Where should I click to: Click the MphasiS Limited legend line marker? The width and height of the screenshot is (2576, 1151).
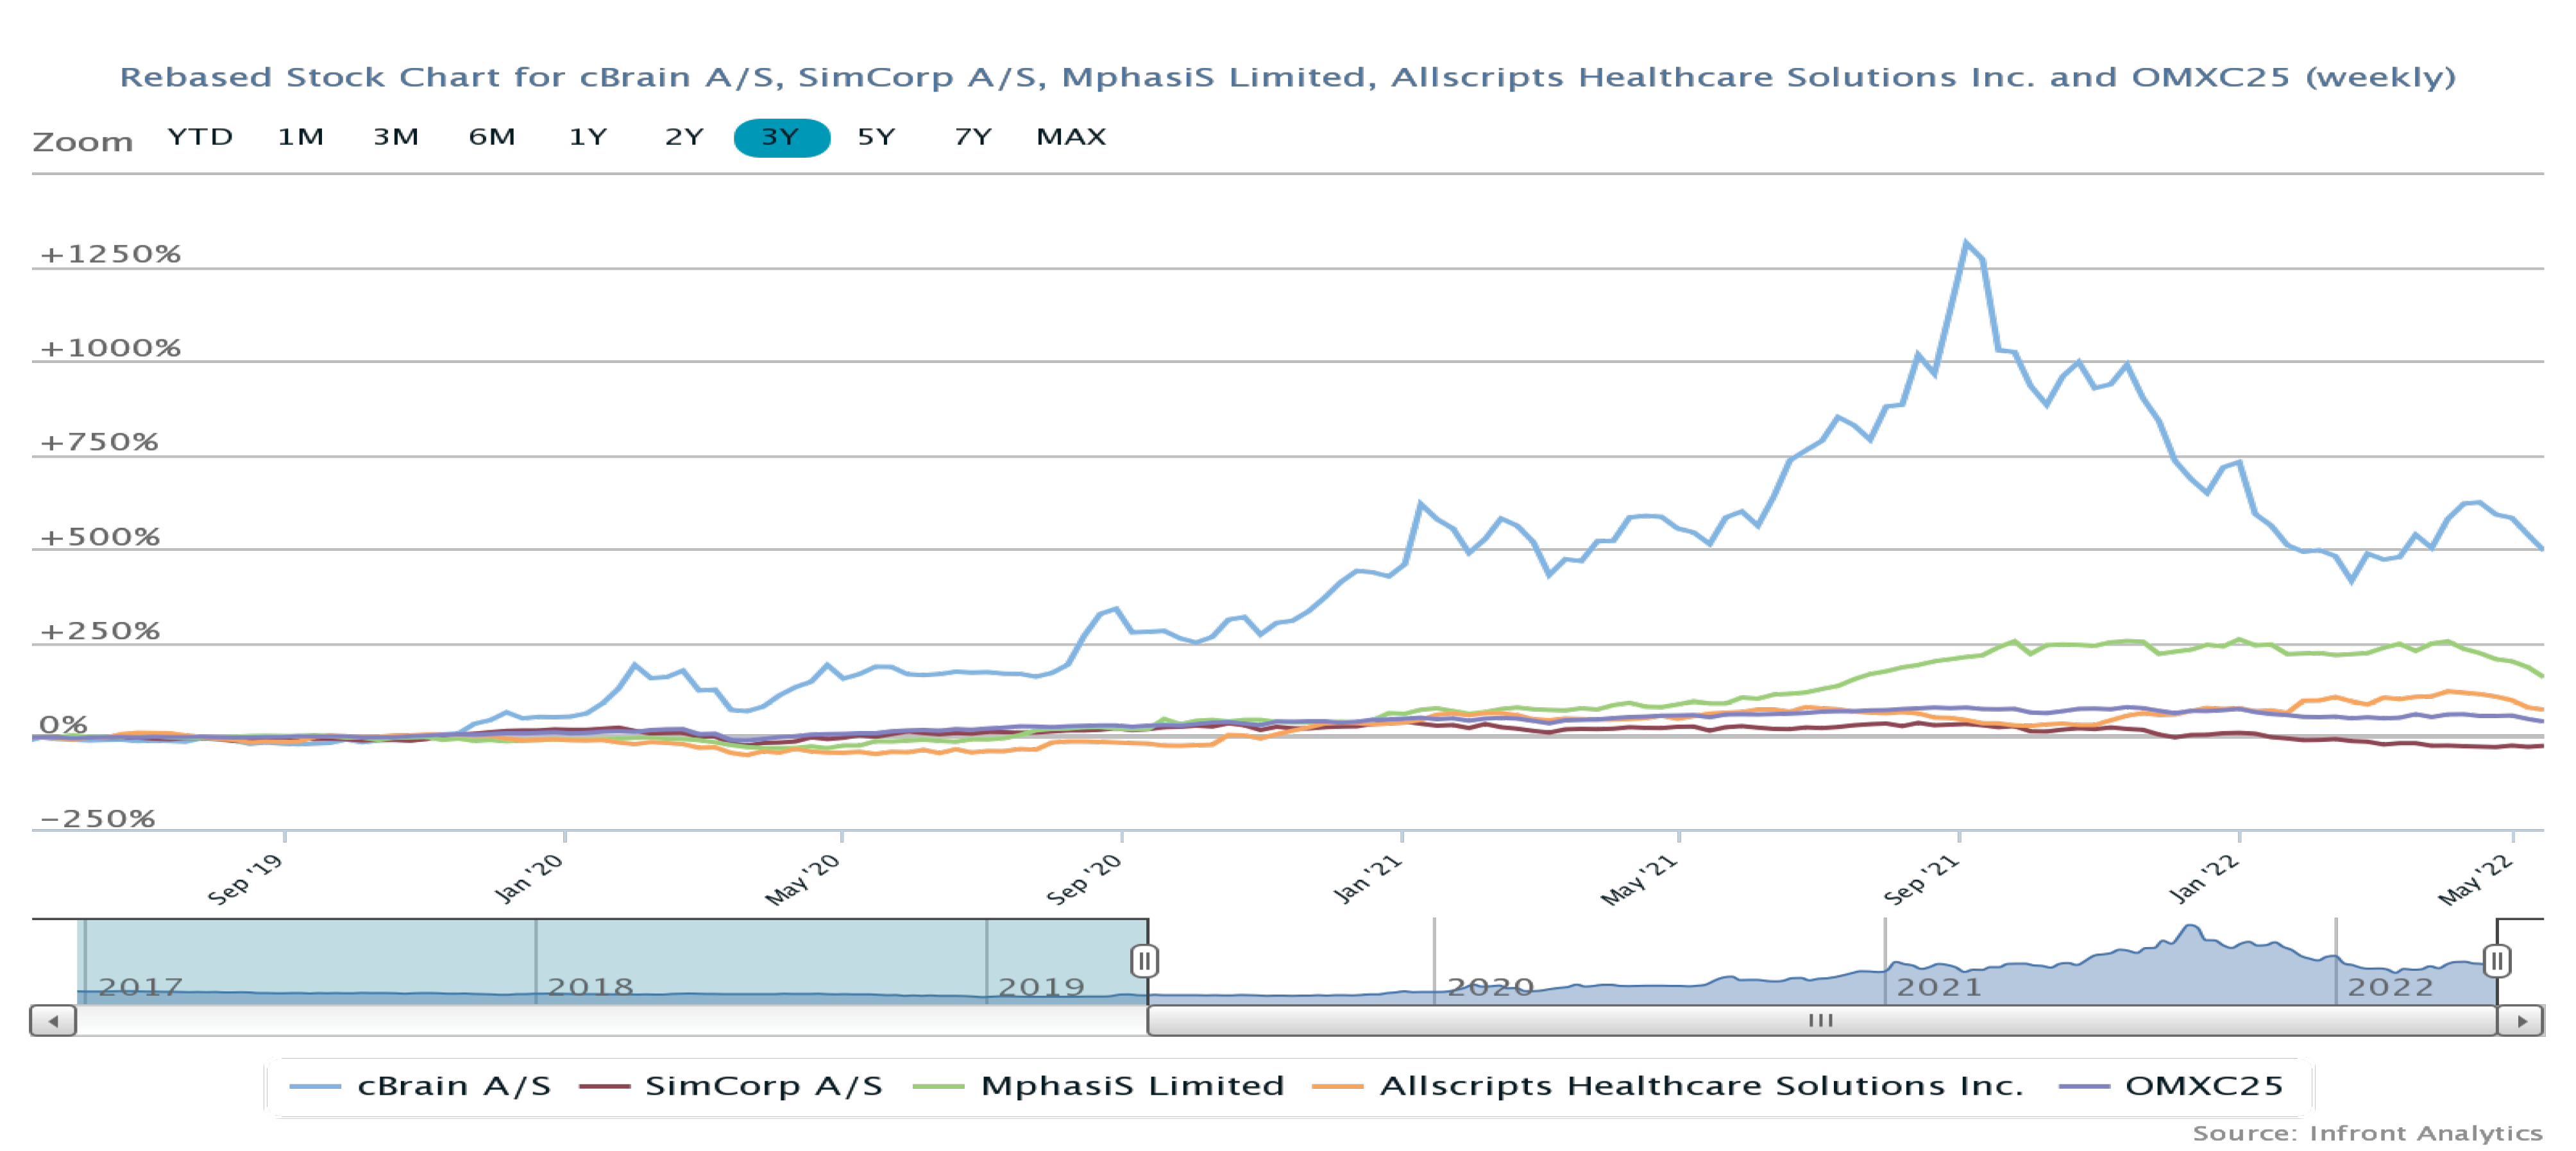tap(938, 1086)
